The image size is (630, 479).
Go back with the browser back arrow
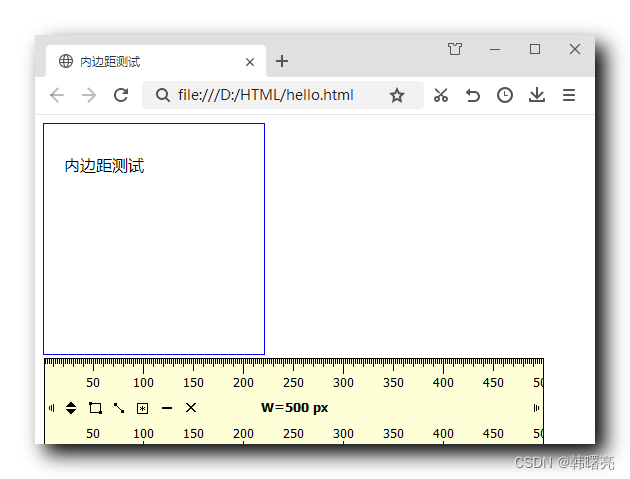[57, 96]
